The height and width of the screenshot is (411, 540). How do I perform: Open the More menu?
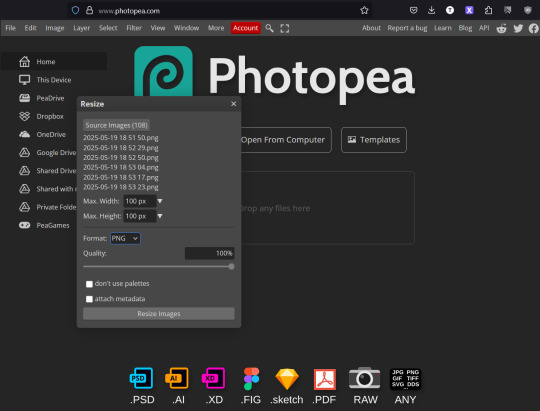pyautogui.click(x=216, y=28)
